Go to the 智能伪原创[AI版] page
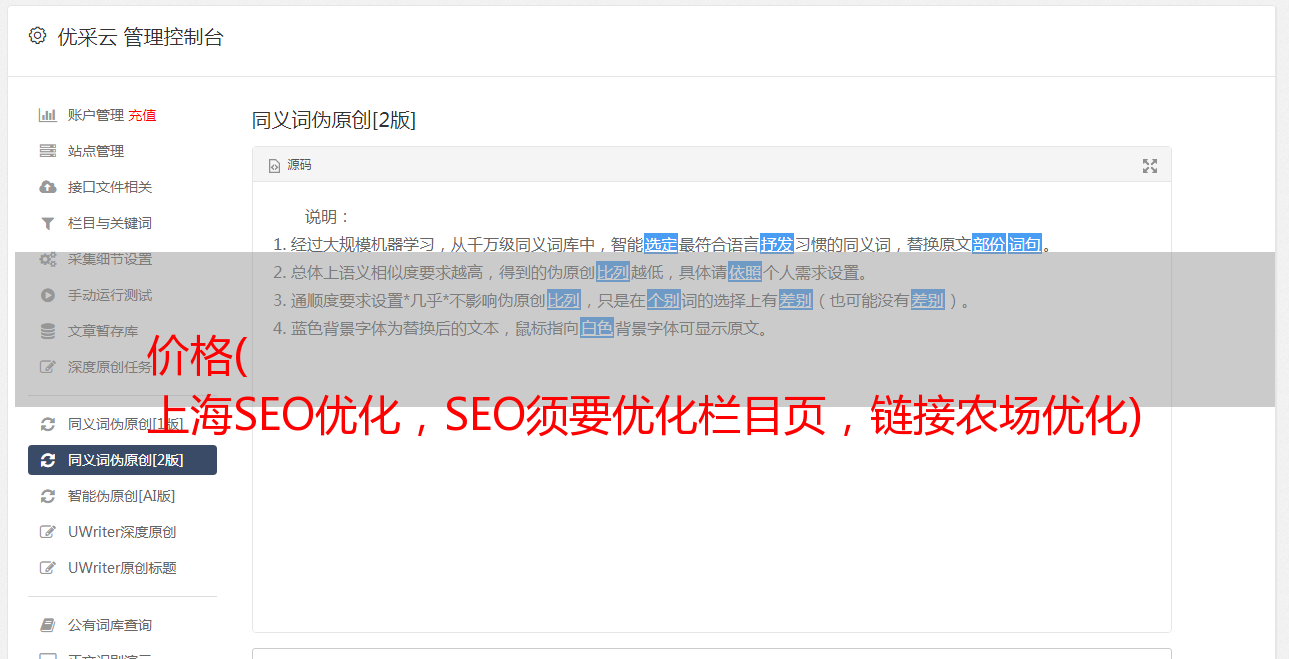Screen dimensions: 1289x659 tap(121, 496)
